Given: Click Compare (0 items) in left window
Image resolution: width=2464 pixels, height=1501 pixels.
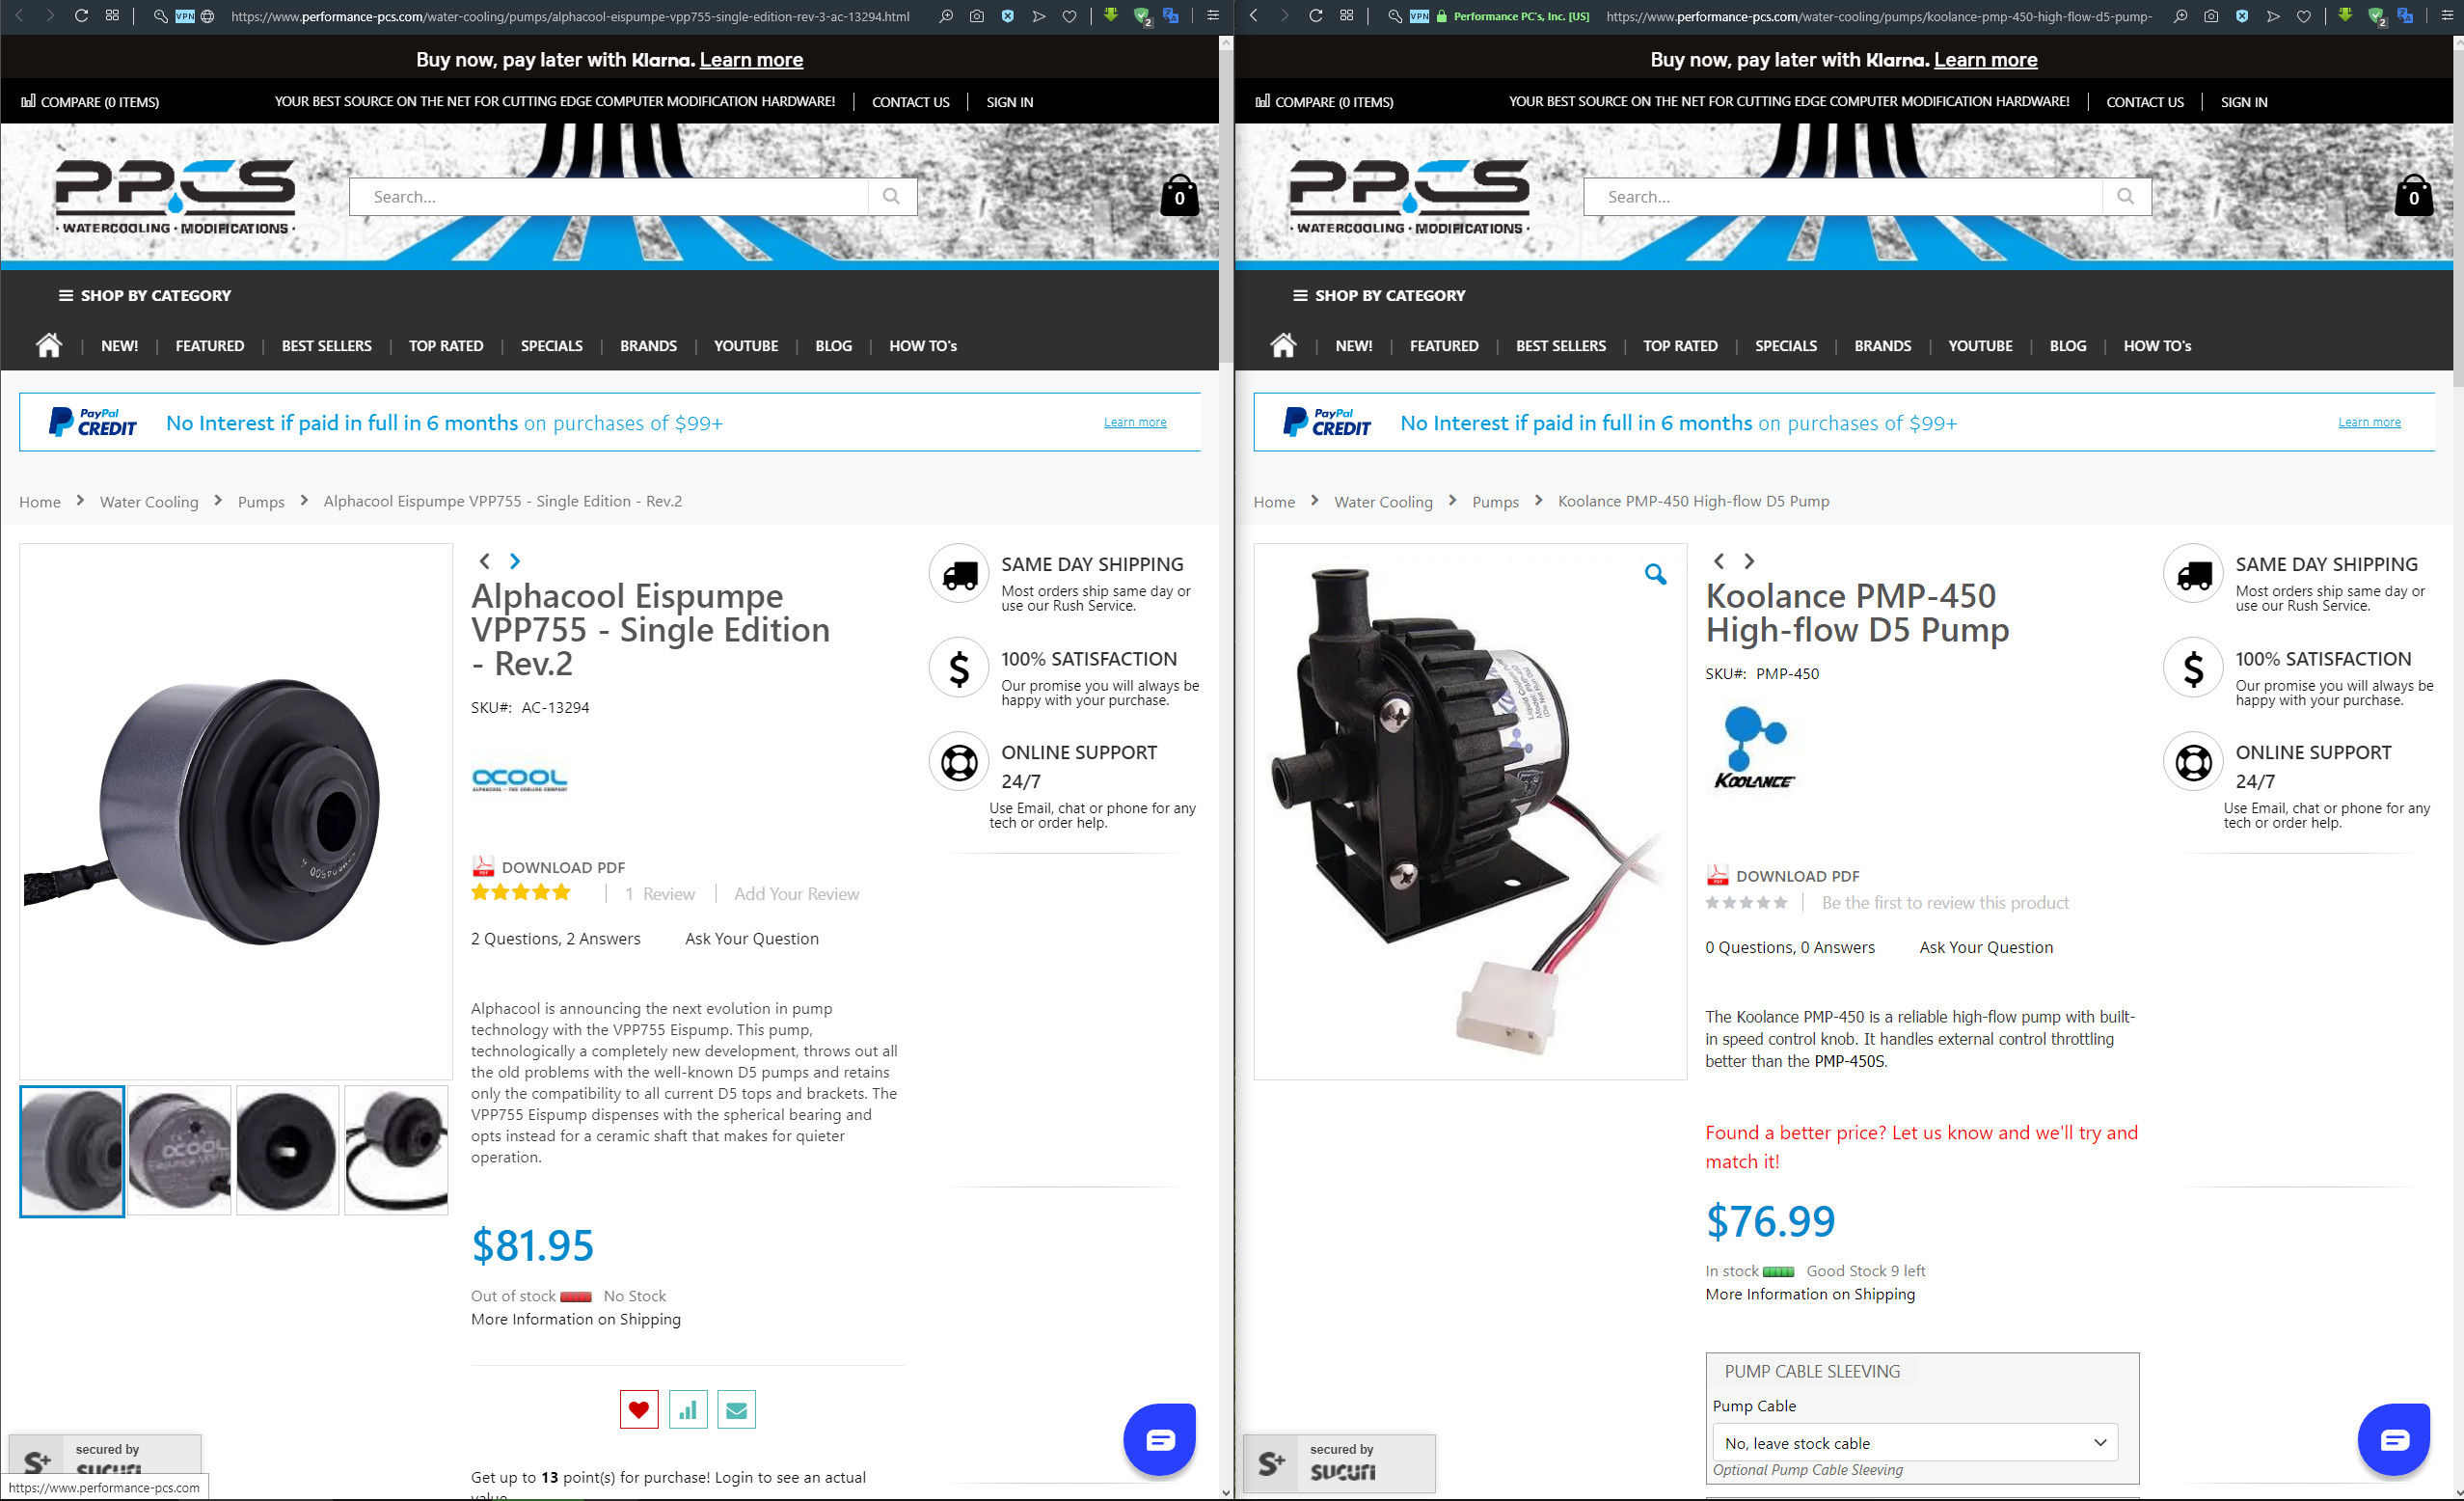Looking at the screenshot, I should point(90,102).
